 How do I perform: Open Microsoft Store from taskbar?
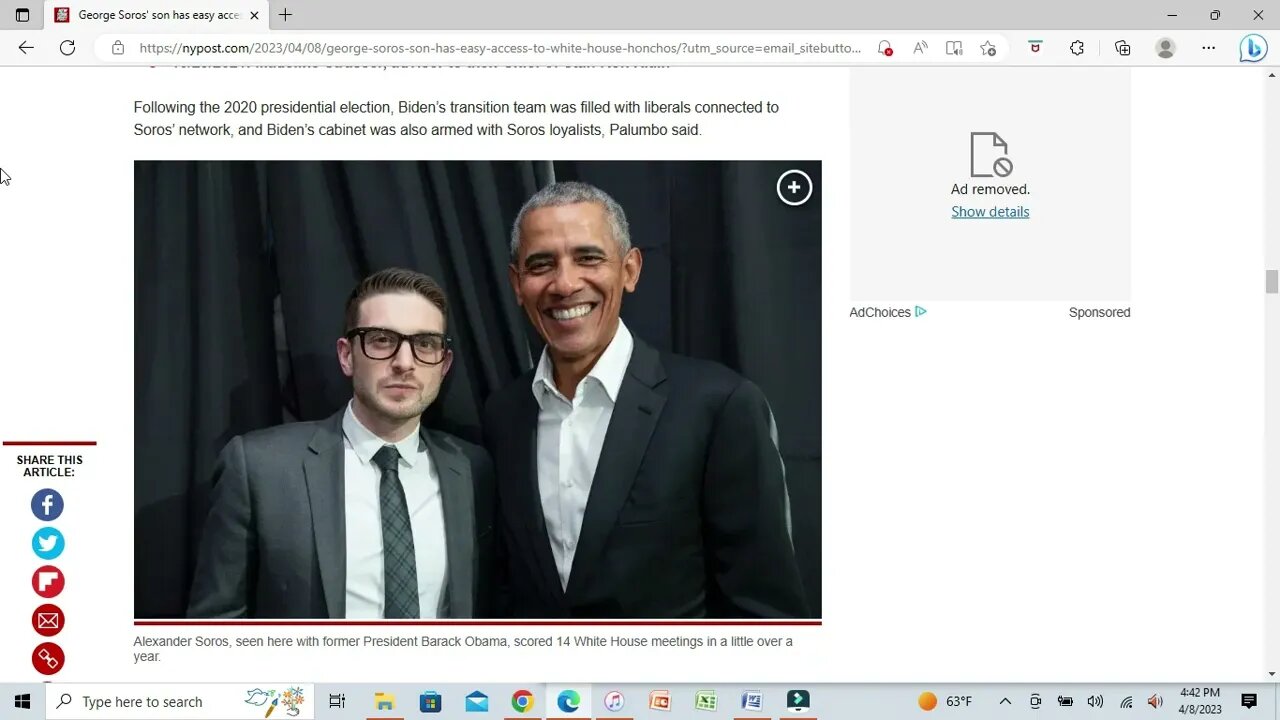coord(430,701)
